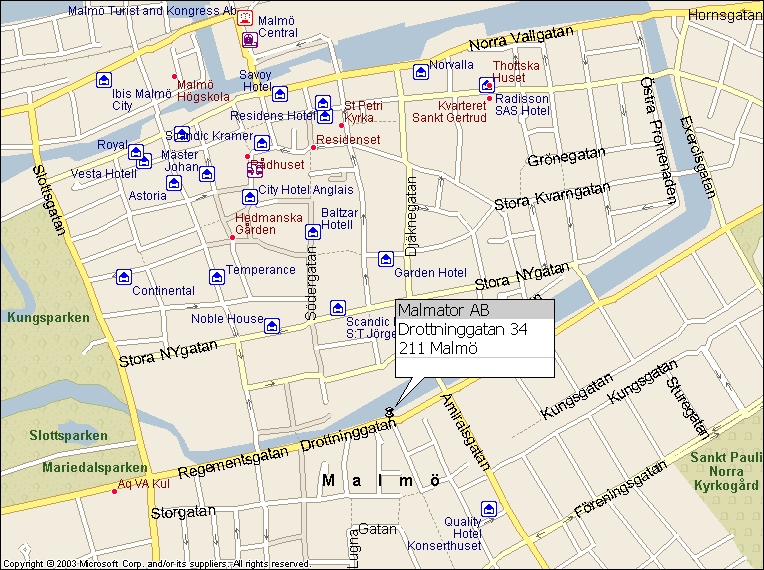Click hotel icon right after Scandic Kramer label

pyautogui.click(x=262, y=143)
